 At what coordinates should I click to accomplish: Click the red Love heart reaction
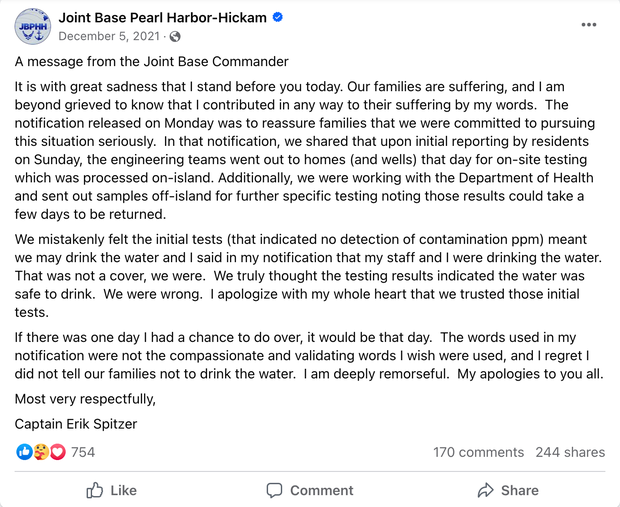pos(57,452)
